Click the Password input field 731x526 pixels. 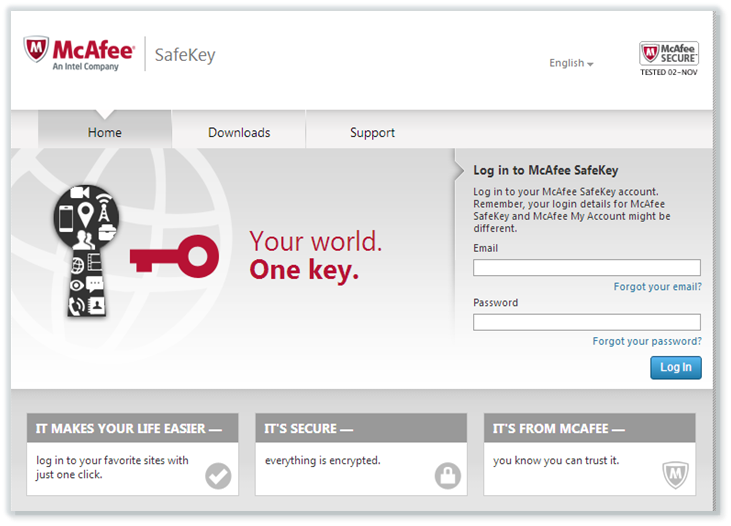point(586,322)
